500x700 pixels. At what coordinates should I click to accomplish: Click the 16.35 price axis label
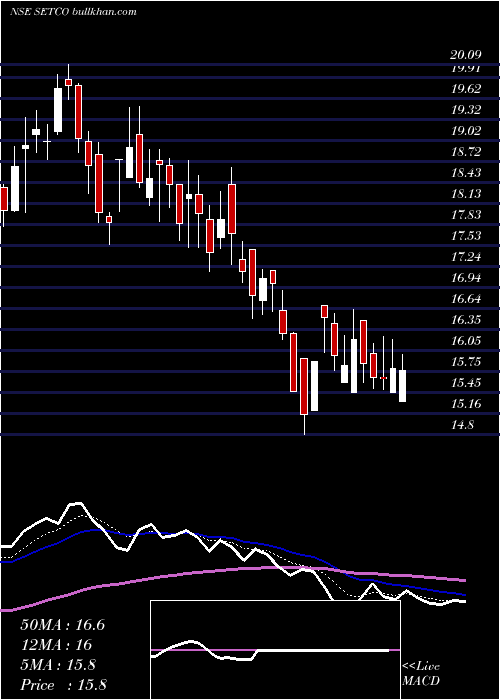click(467, 320)
